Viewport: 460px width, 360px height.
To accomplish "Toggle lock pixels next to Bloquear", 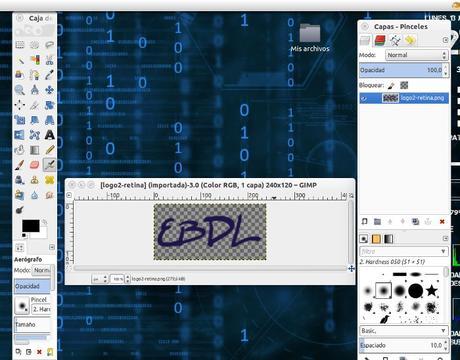I will point(391,85).
